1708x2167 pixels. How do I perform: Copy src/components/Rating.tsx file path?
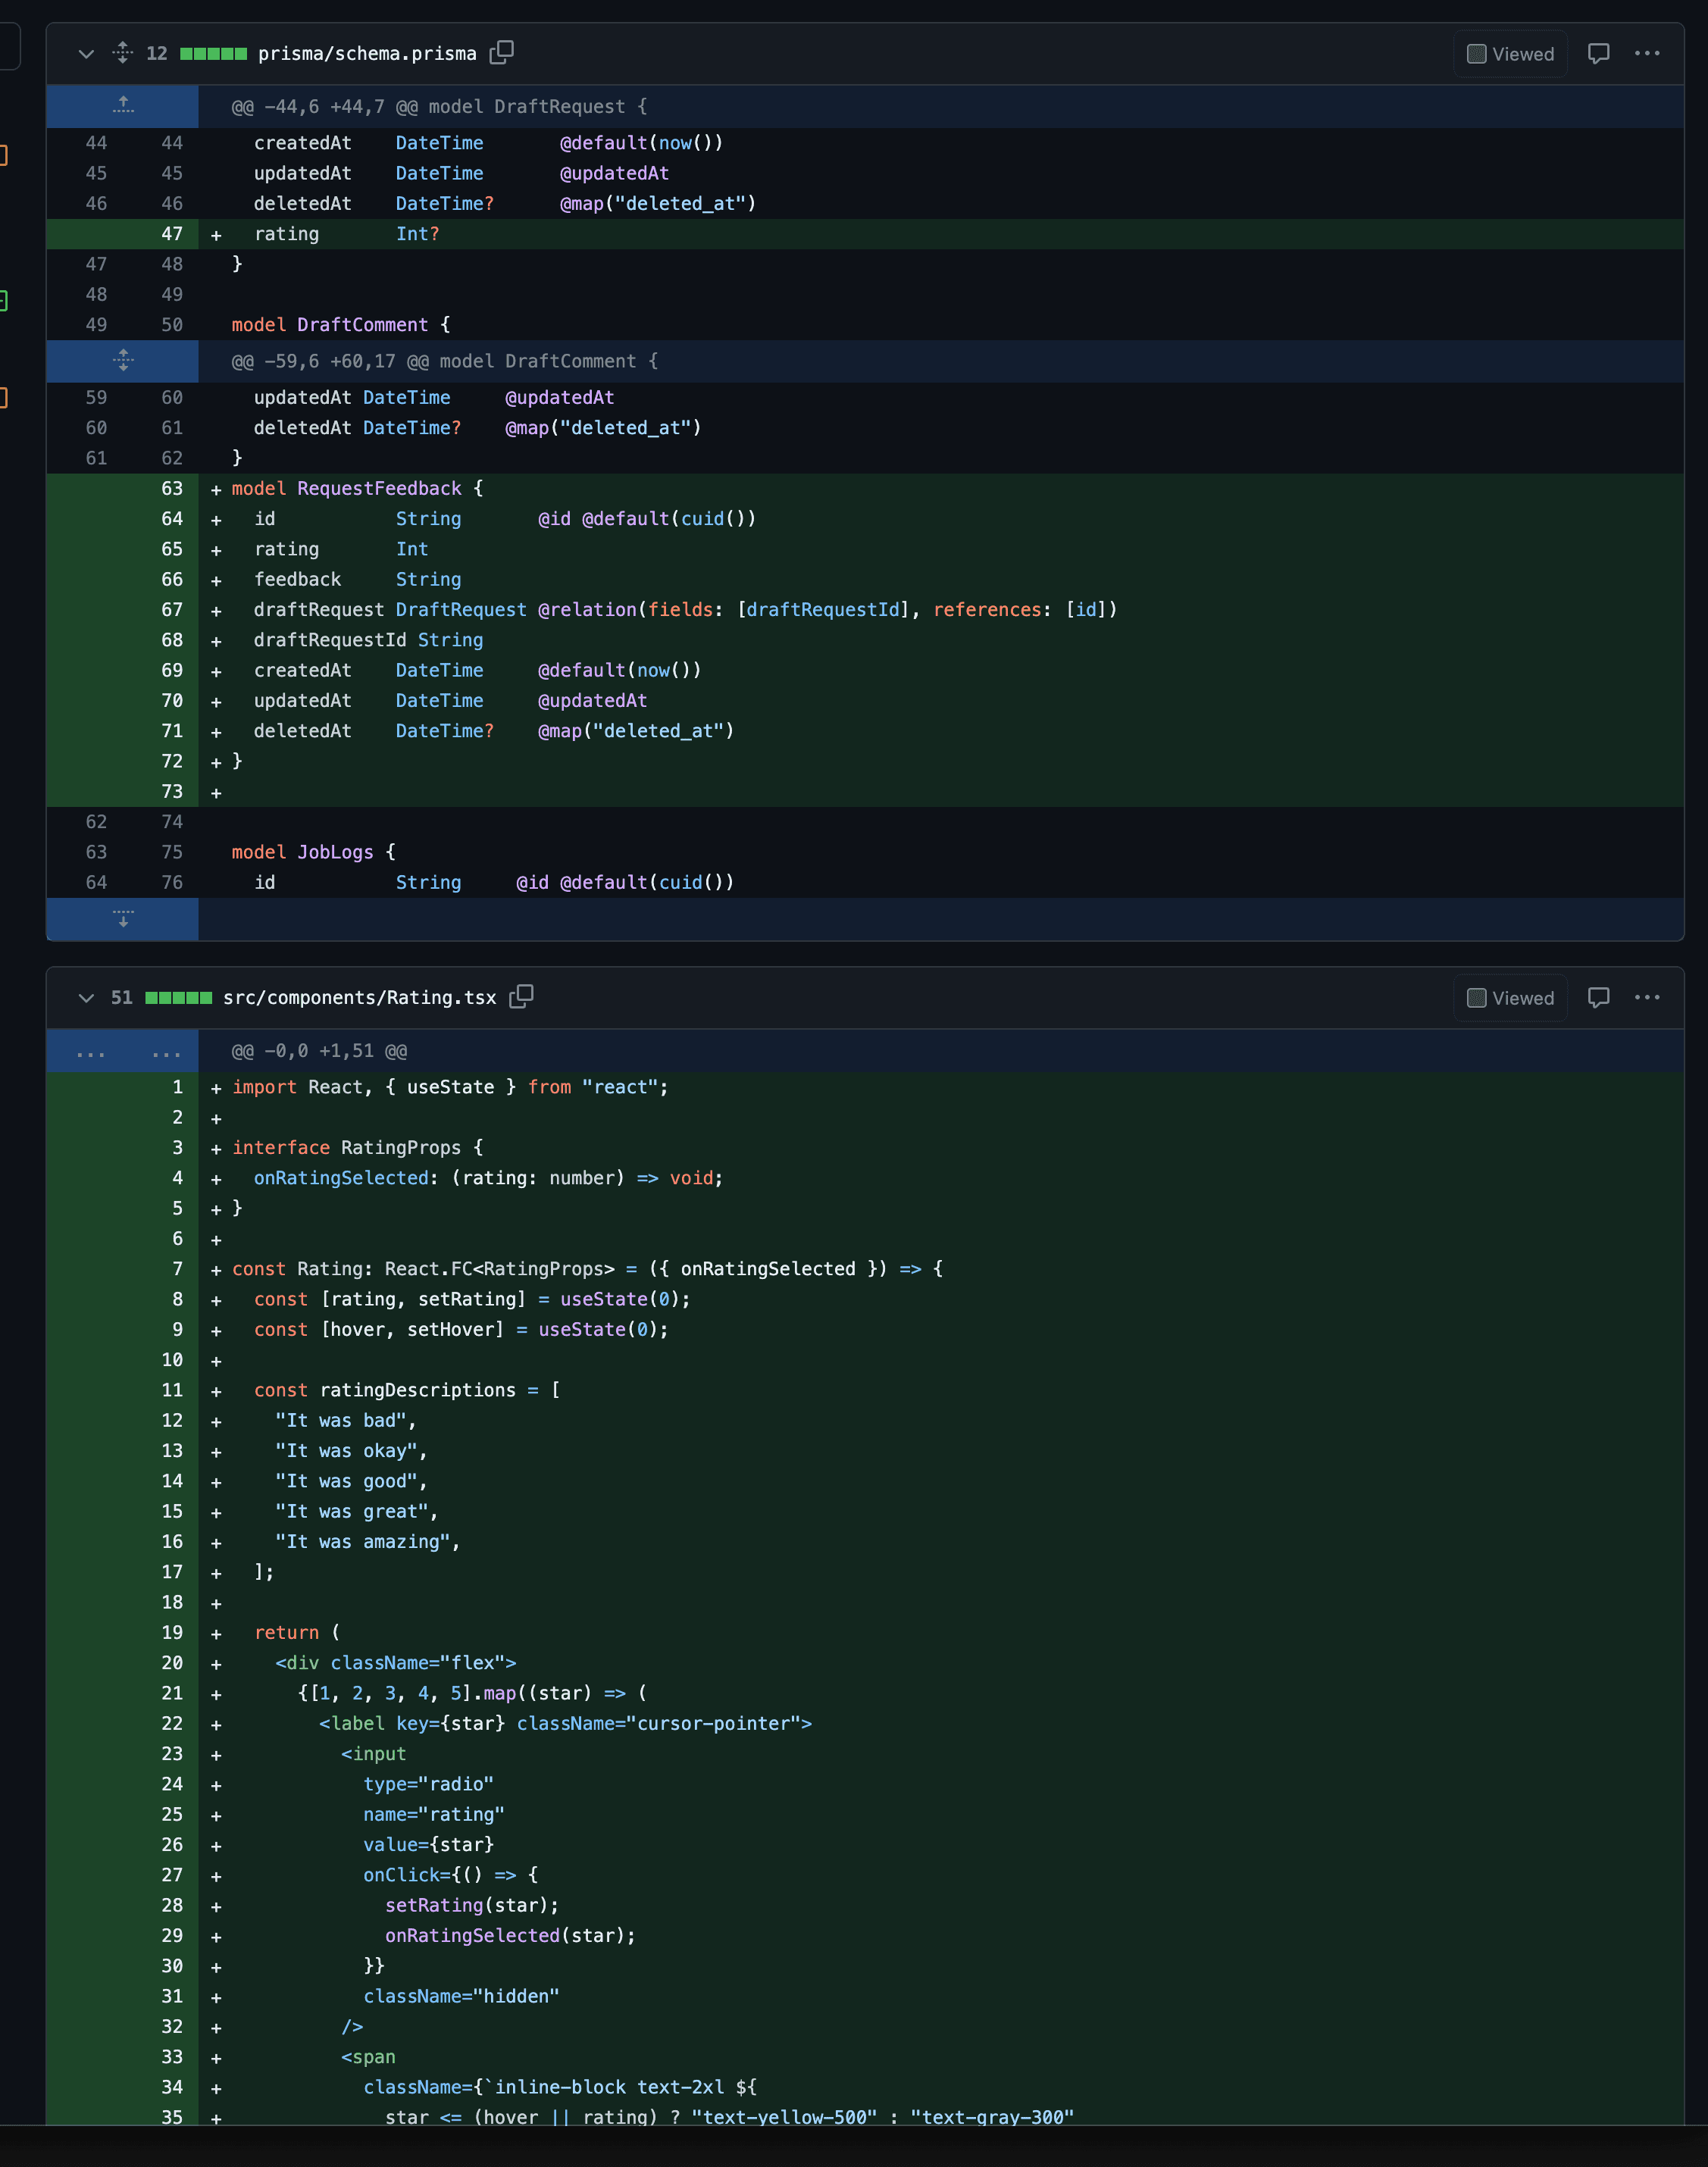(x=521, y=997)
